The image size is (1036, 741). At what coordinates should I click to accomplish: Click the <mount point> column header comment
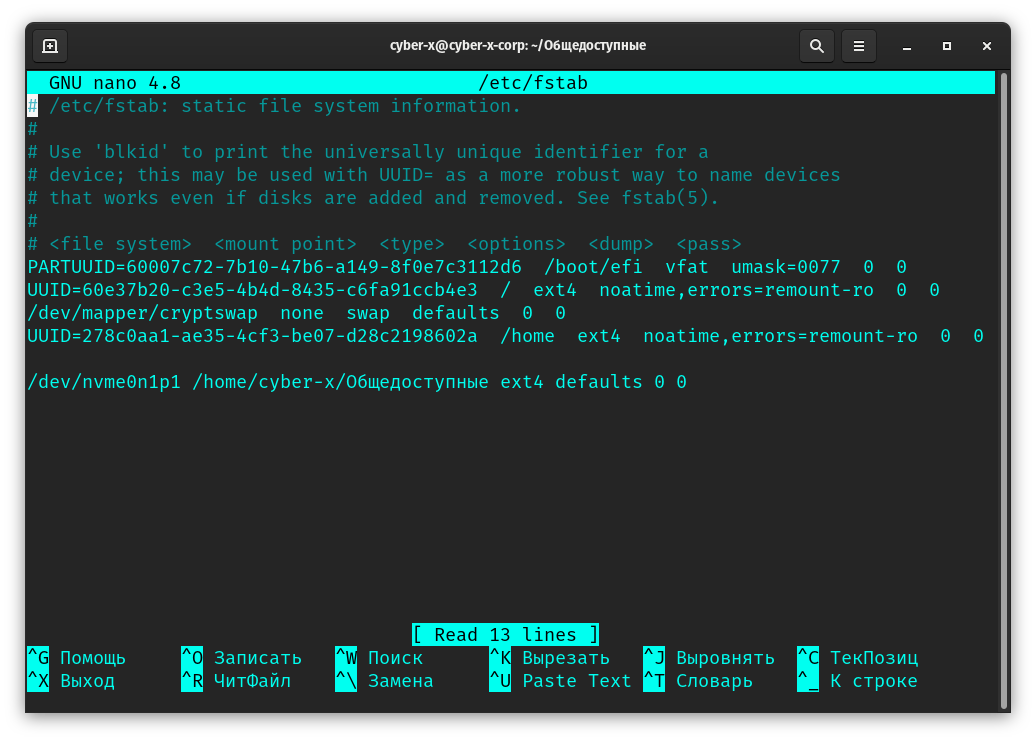click(285, 244)
